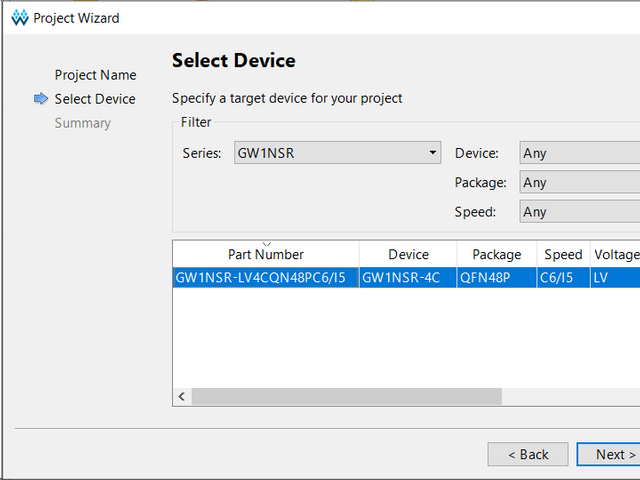Click the blue arrow beside Select Device

click(41, 99)
